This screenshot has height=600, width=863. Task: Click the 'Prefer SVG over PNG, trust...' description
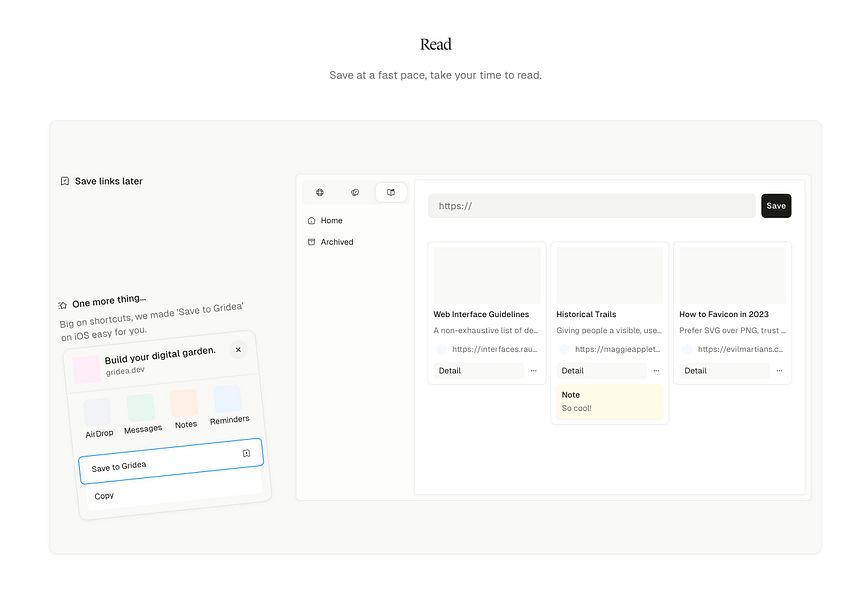point(732,330)
